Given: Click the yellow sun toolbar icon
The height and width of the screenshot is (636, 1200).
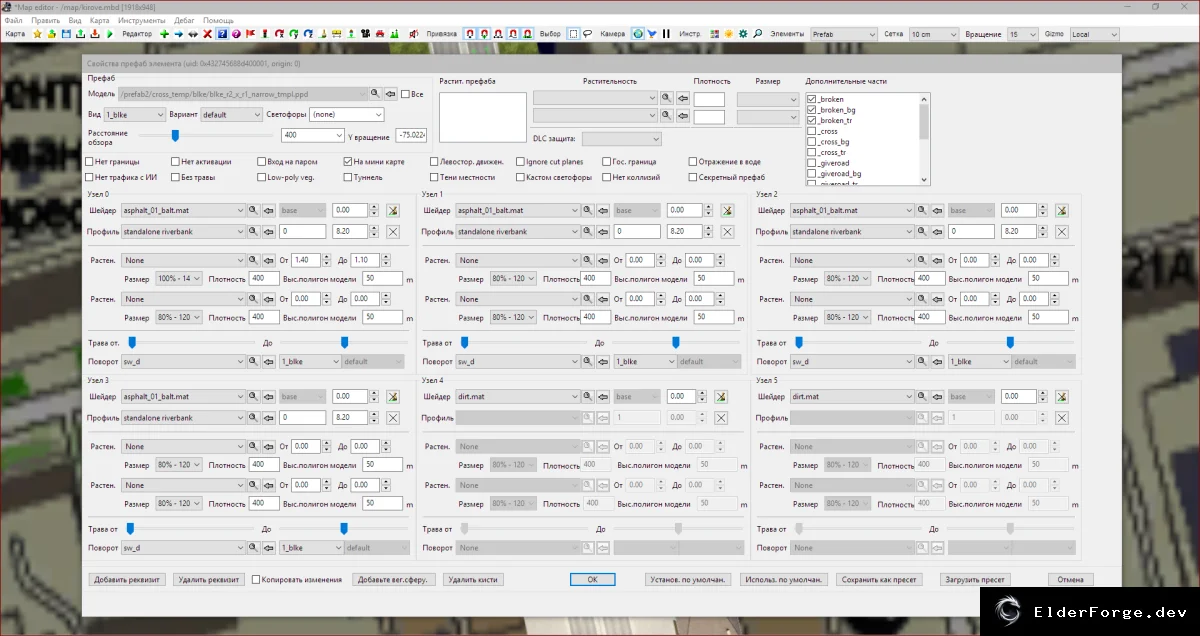Looking at the screenshot, I should tap(729, 34).
